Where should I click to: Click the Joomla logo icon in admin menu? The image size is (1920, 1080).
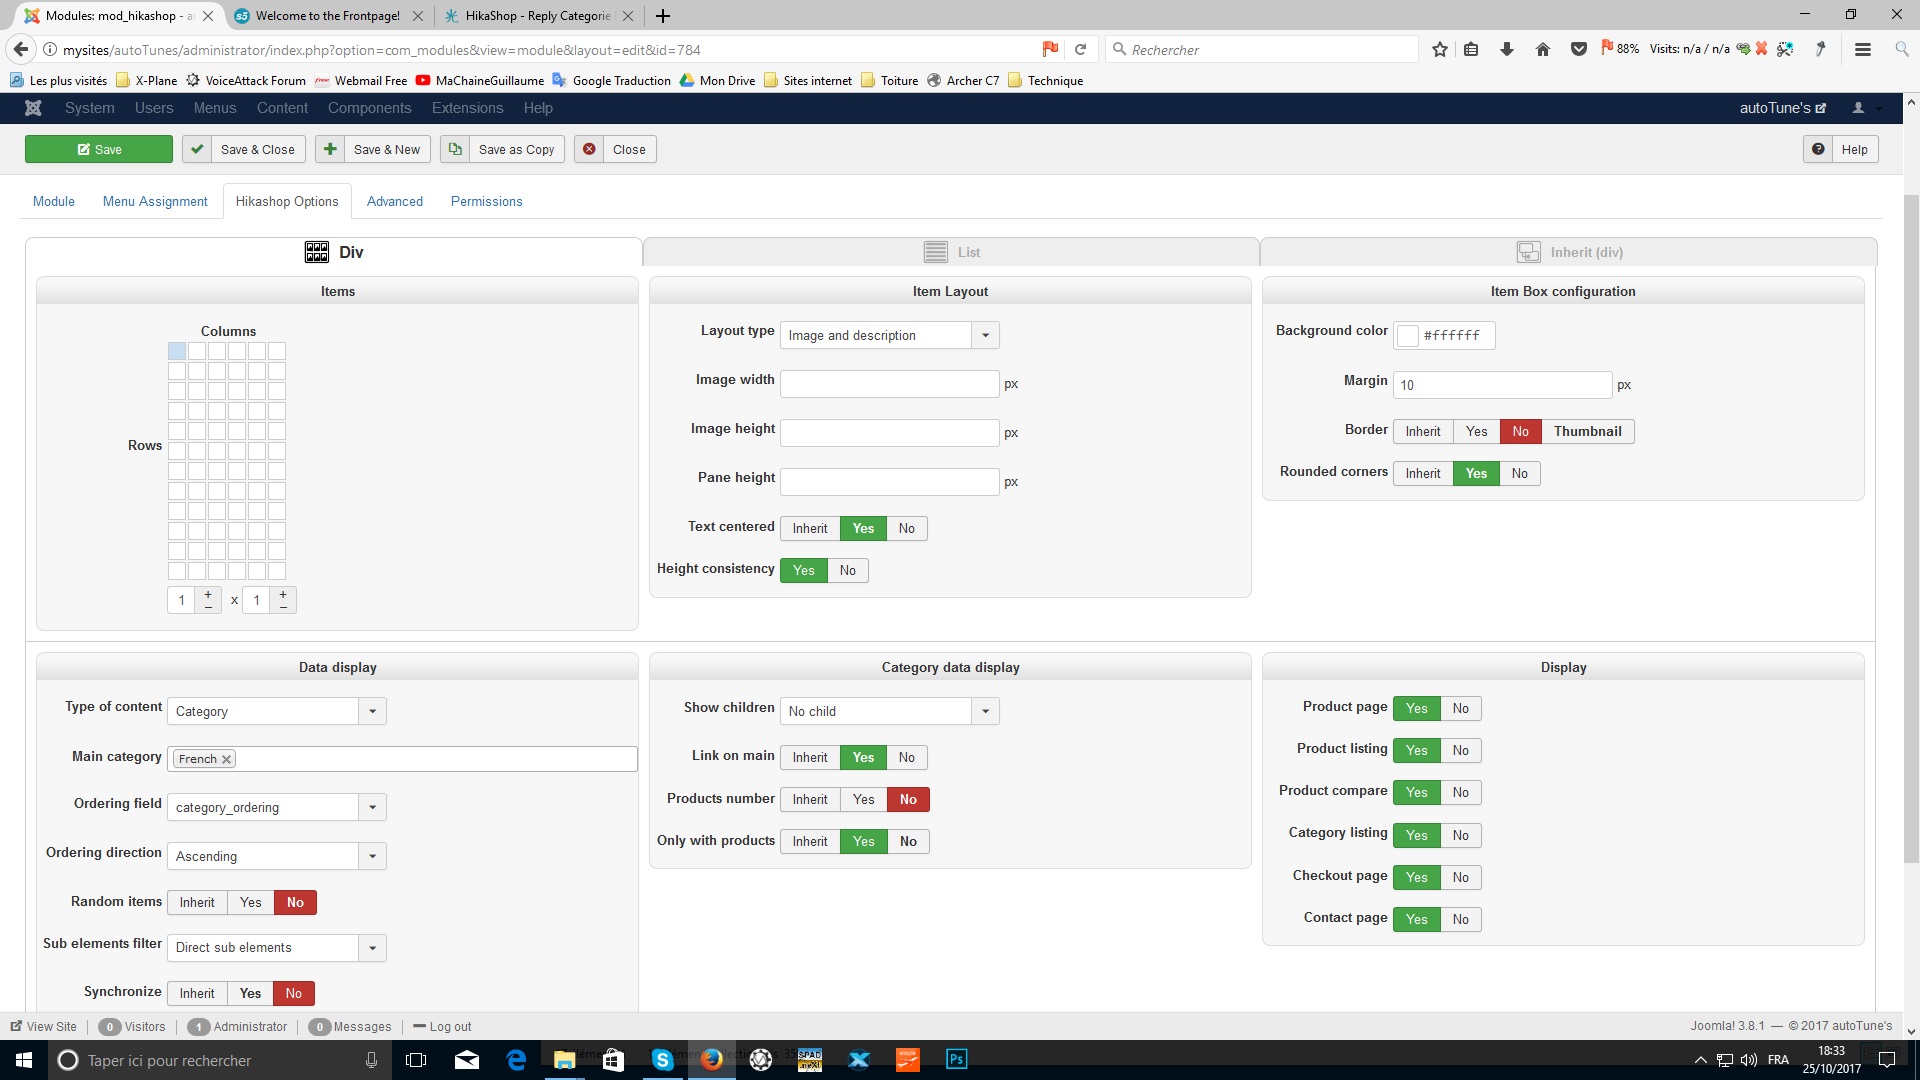(x=33, y=108)
